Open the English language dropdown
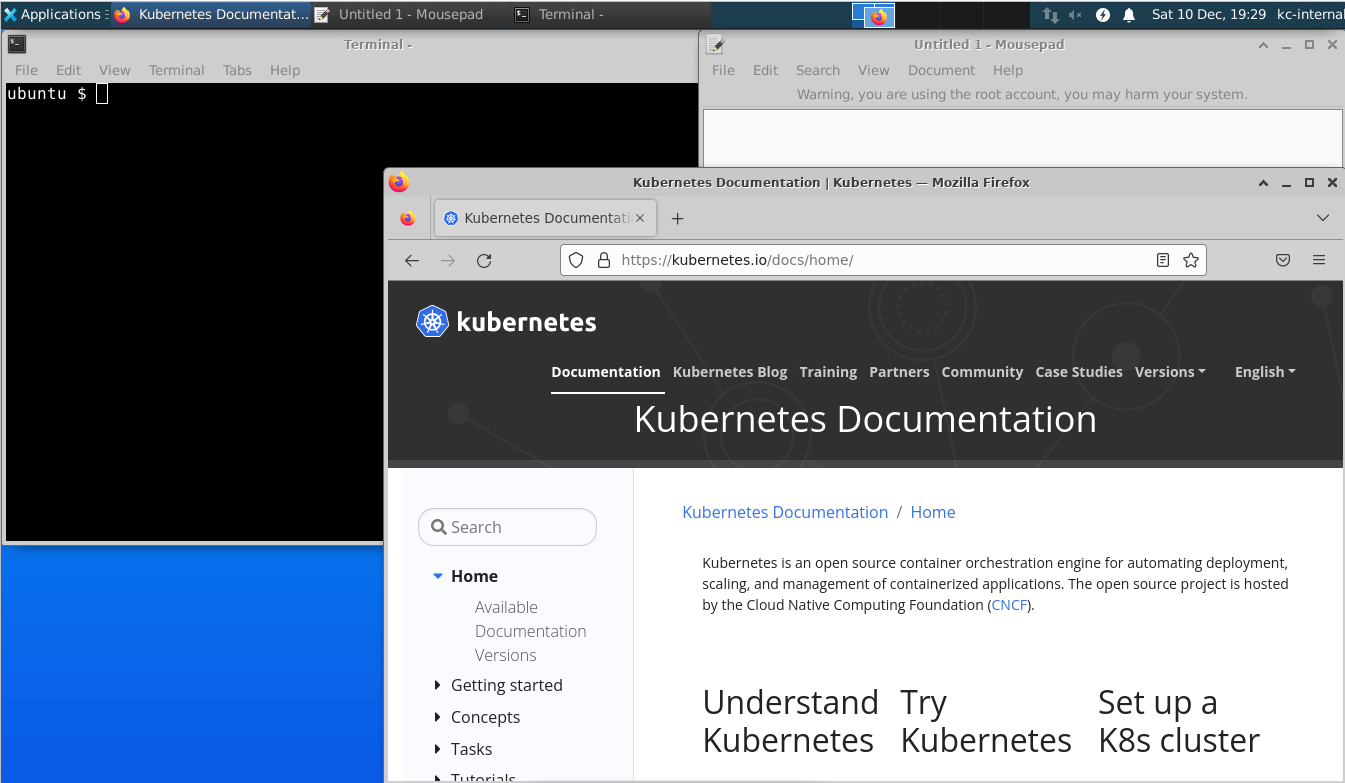The height and width of the screenshot is (783, 1345). [1264, 372]
